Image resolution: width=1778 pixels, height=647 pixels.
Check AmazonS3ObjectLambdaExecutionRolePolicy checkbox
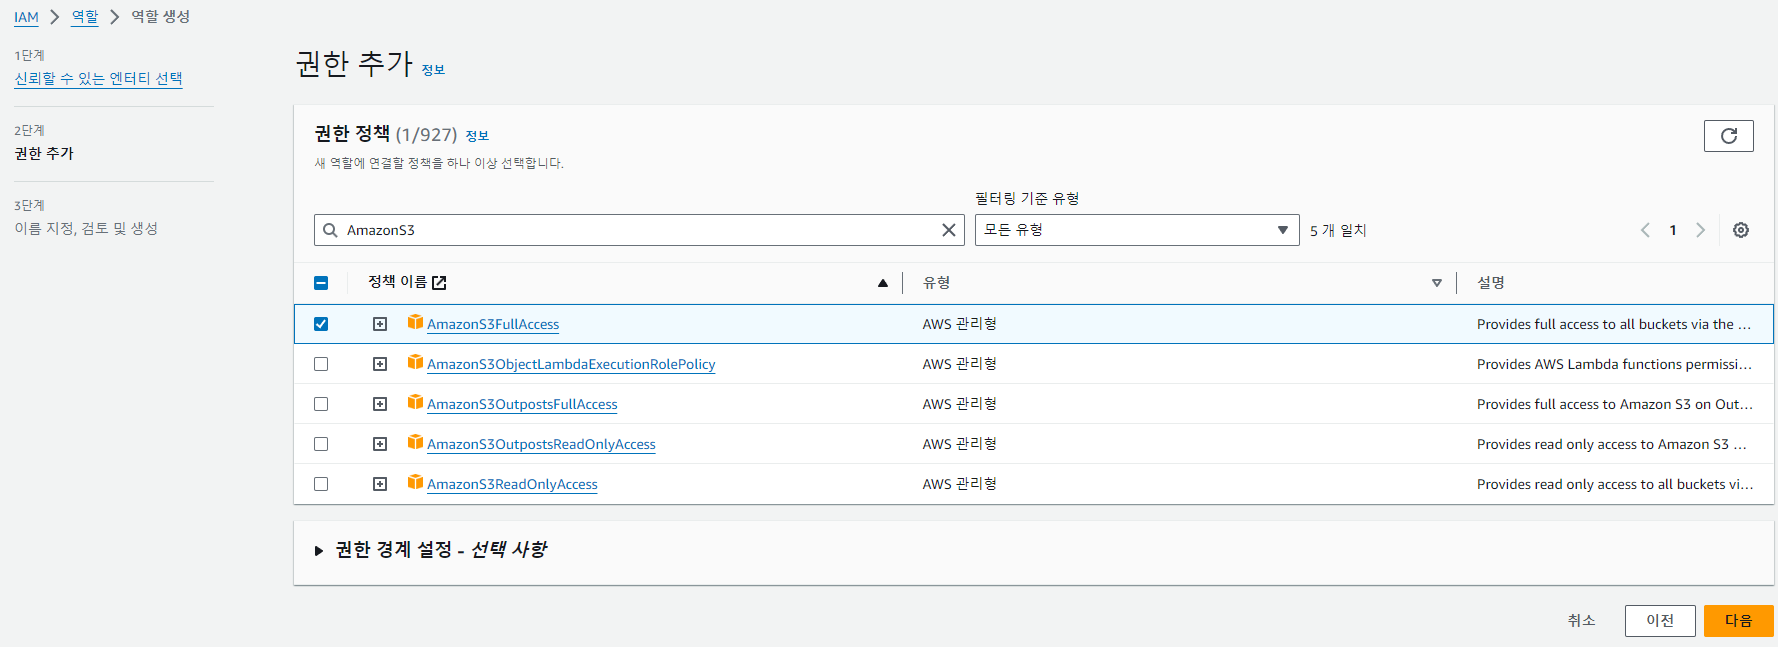[321, 364]
